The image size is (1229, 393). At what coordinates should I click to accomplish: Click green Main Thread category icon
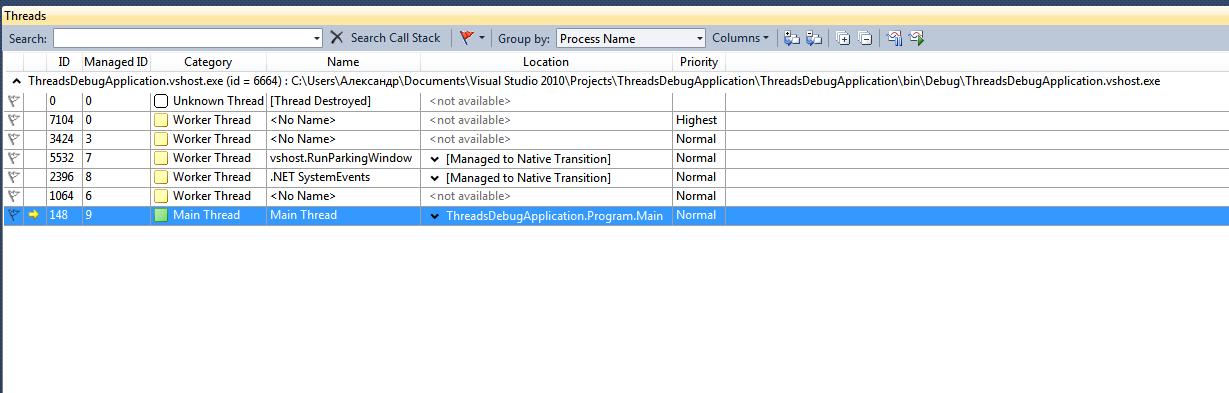tap(161, 215)
